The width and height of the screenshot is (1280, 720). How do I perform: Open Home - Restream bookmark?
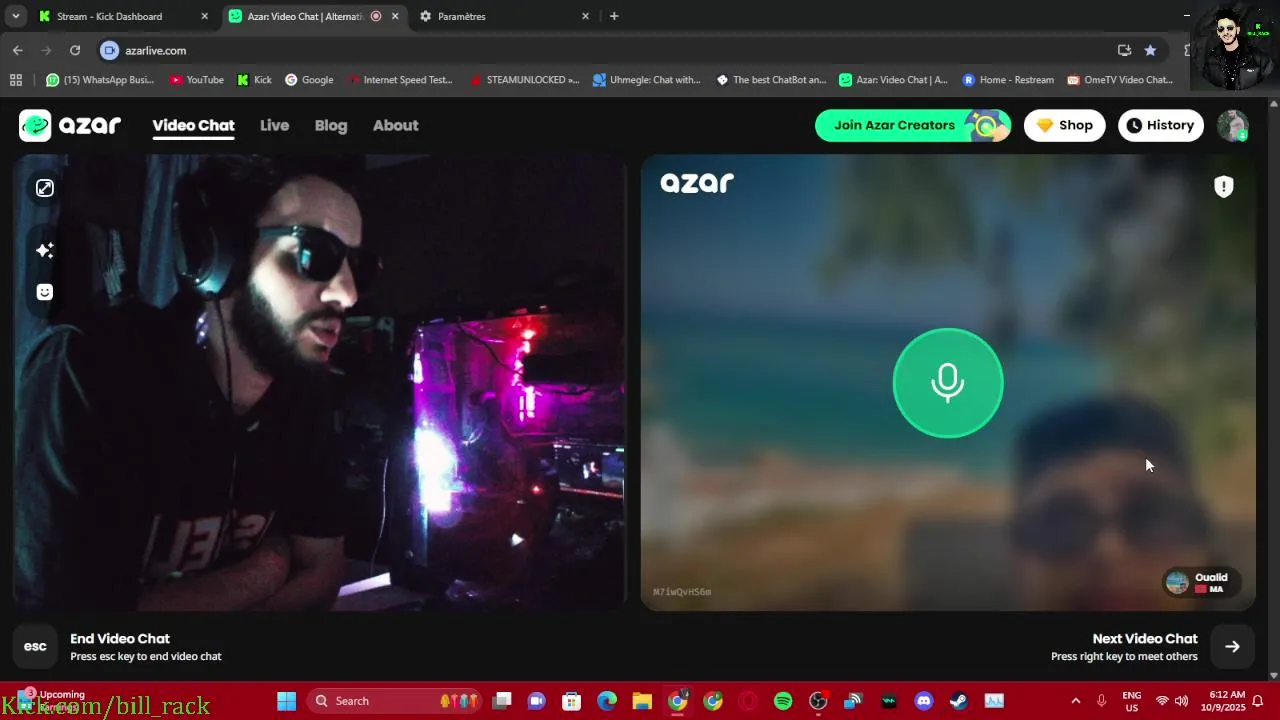[1008, 80]
